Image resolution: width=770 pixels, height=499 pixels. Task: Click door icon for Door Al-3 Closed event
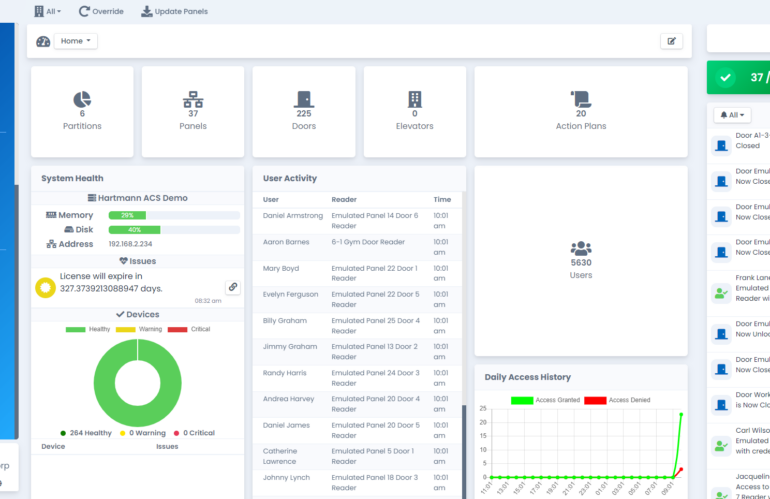721,145
